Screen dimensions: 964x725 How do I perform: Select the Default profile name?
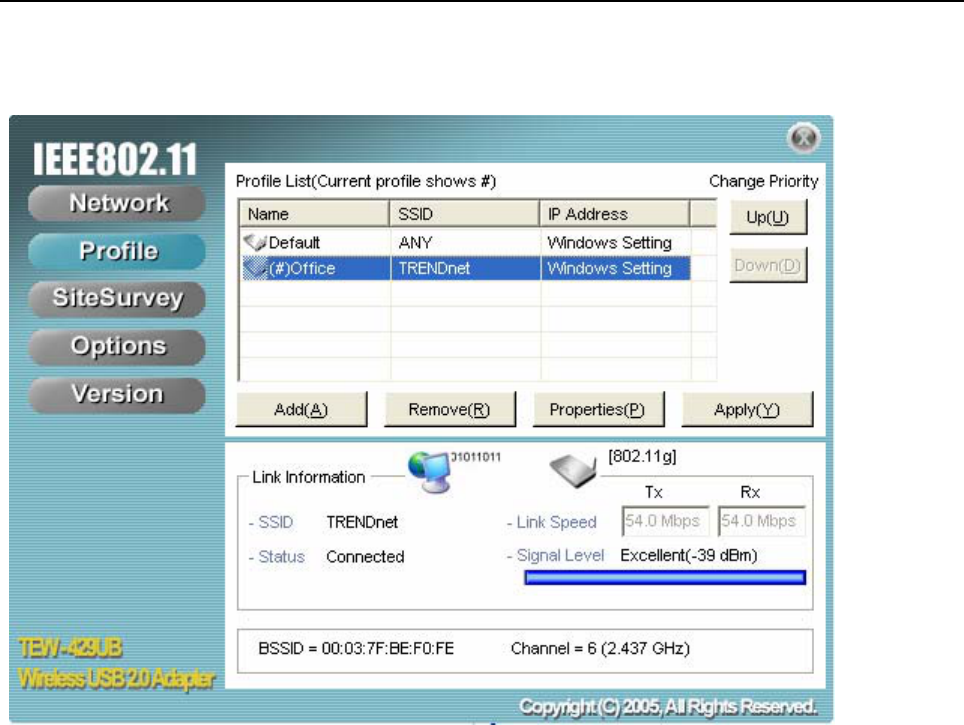point(294,243)
